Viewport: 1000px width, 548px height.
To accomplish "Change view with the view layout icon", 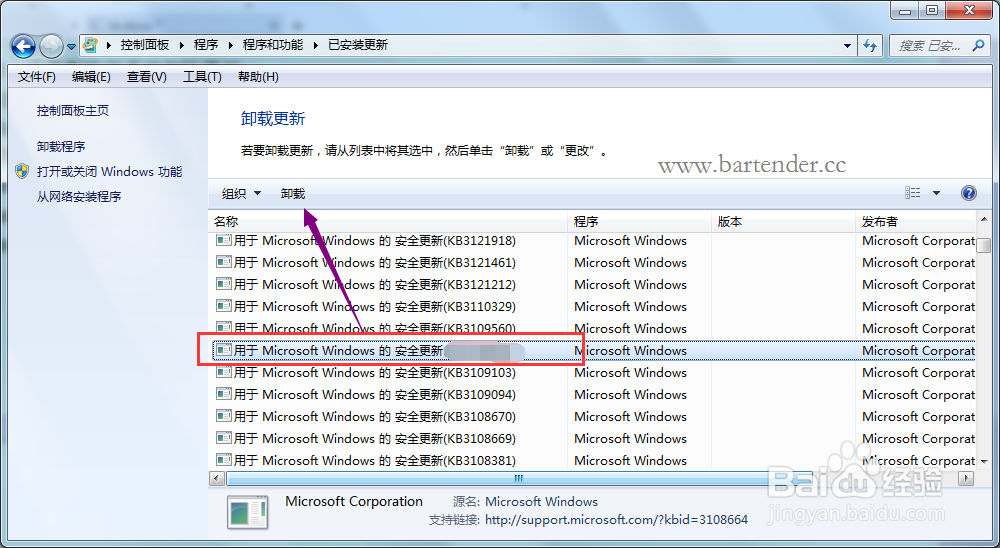I will (913, 193).
